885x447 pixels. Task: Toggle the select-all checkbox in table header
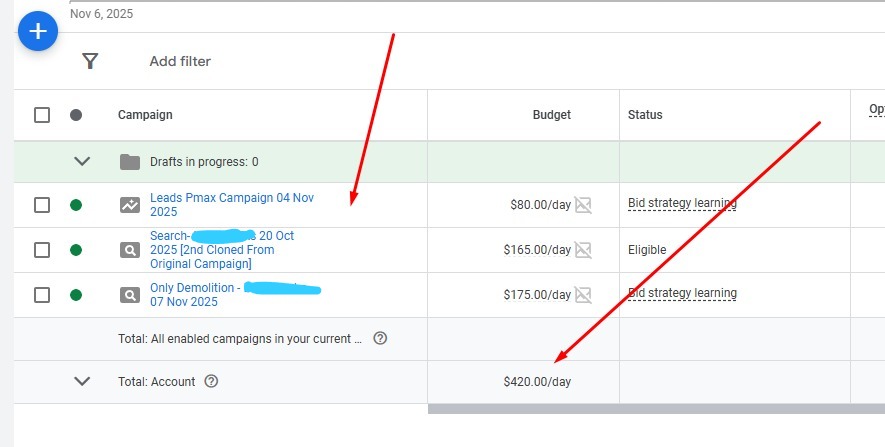pos(42,115)
